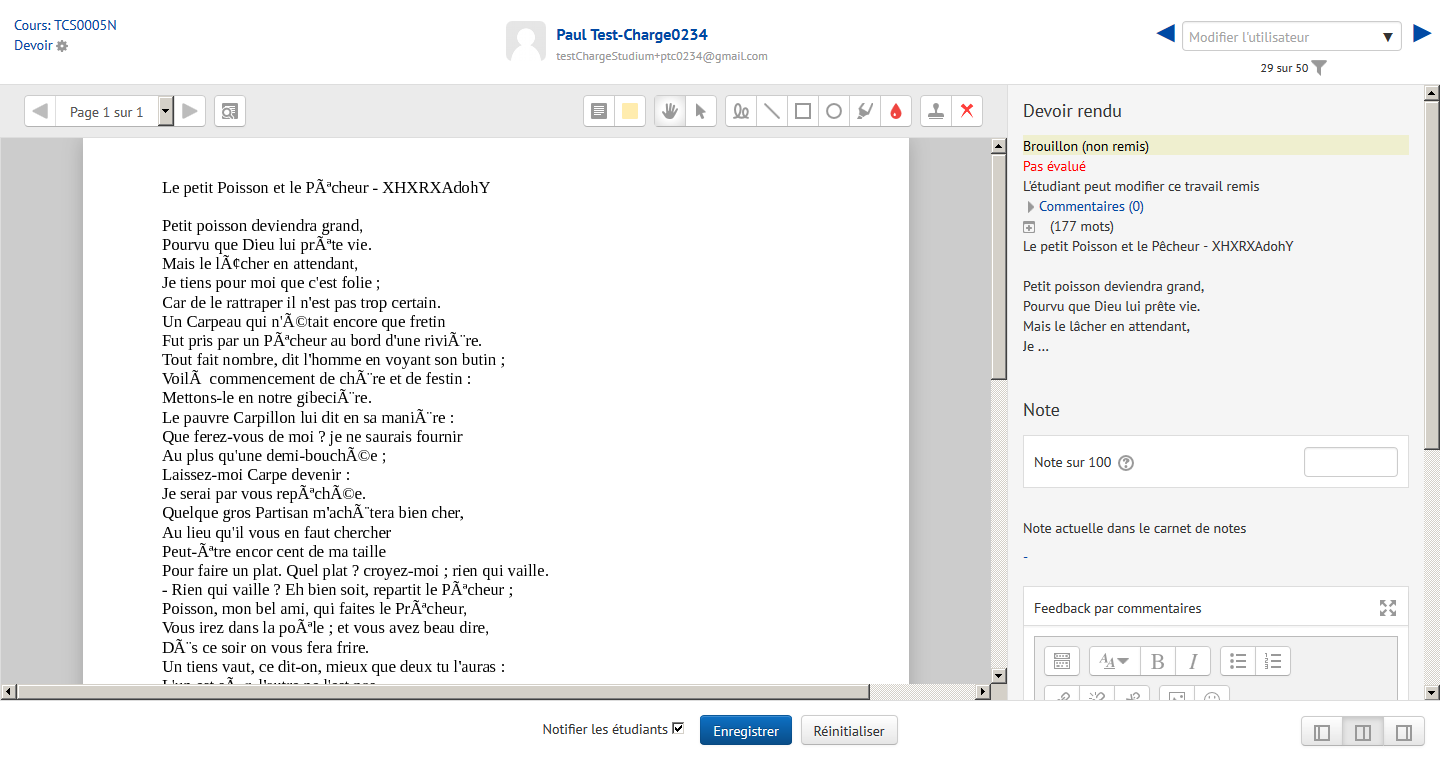
Task: Open the user filter funnel icon
Action: 1319,68
